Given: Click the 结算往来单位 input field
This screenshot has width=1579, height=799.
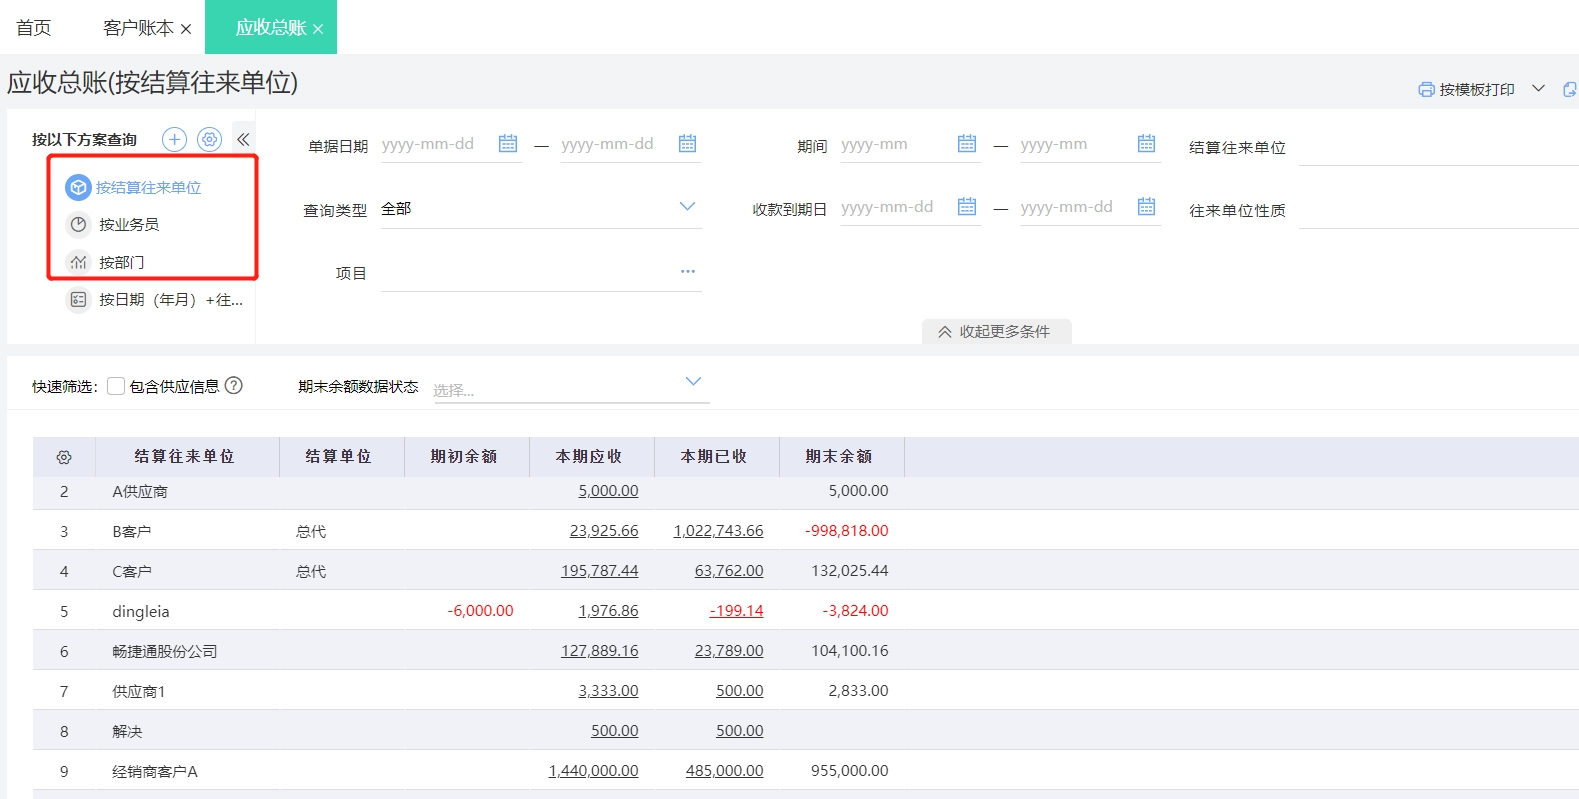Looking at the screenshot, I should [x=1437, y=147].
